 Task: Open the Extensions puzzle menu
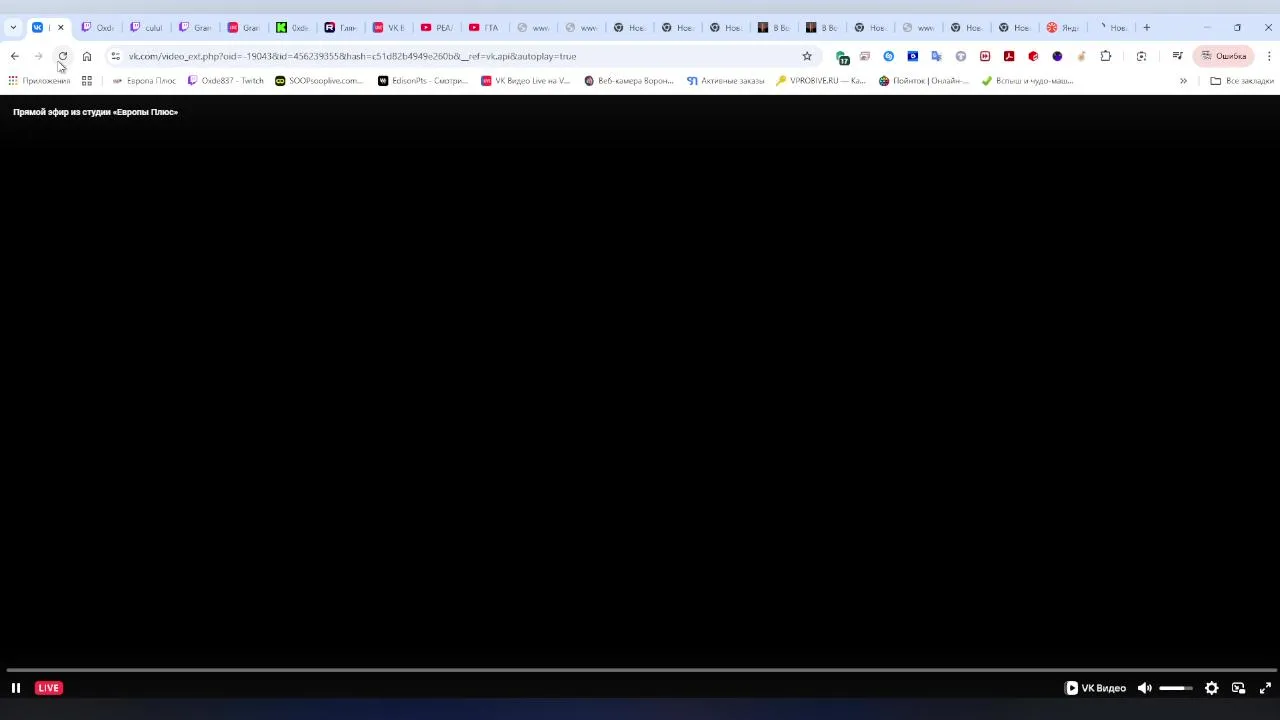pyautogui.click(x=1105, y=56)
